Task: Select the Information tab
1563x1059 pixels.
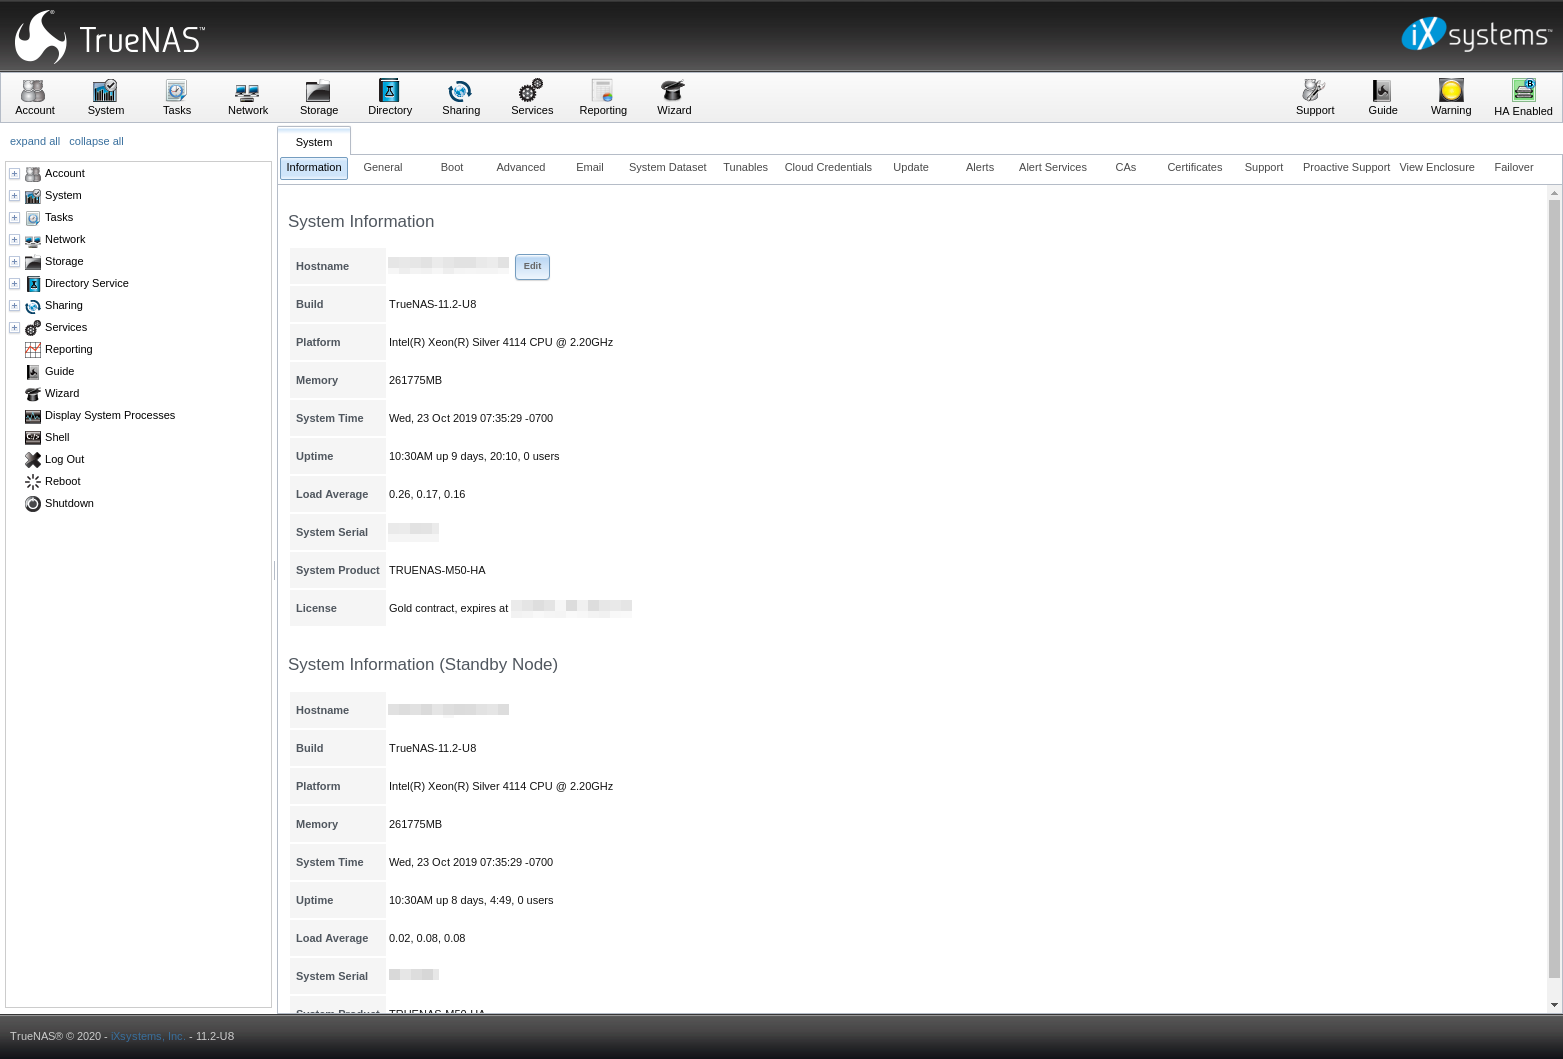Action: pyautogui.click(x=314, y=167)
